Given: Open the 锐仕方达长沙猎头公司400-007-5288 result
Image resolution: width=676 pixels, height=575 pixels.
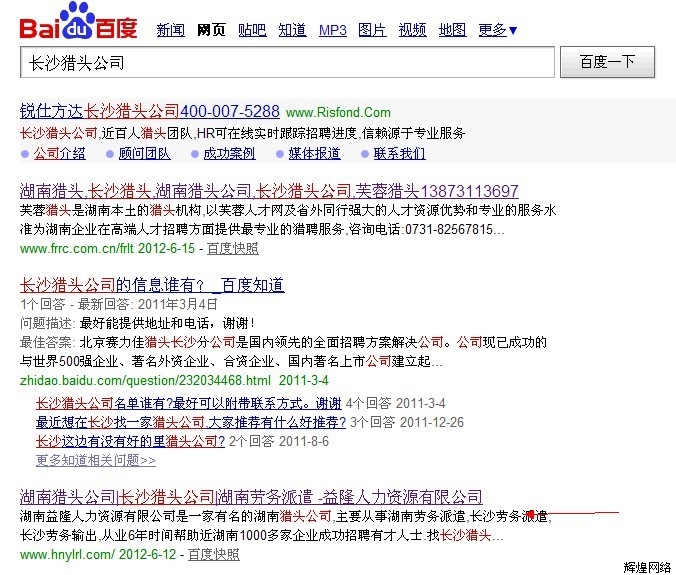Looking at the screenshot, I should 150,112.
